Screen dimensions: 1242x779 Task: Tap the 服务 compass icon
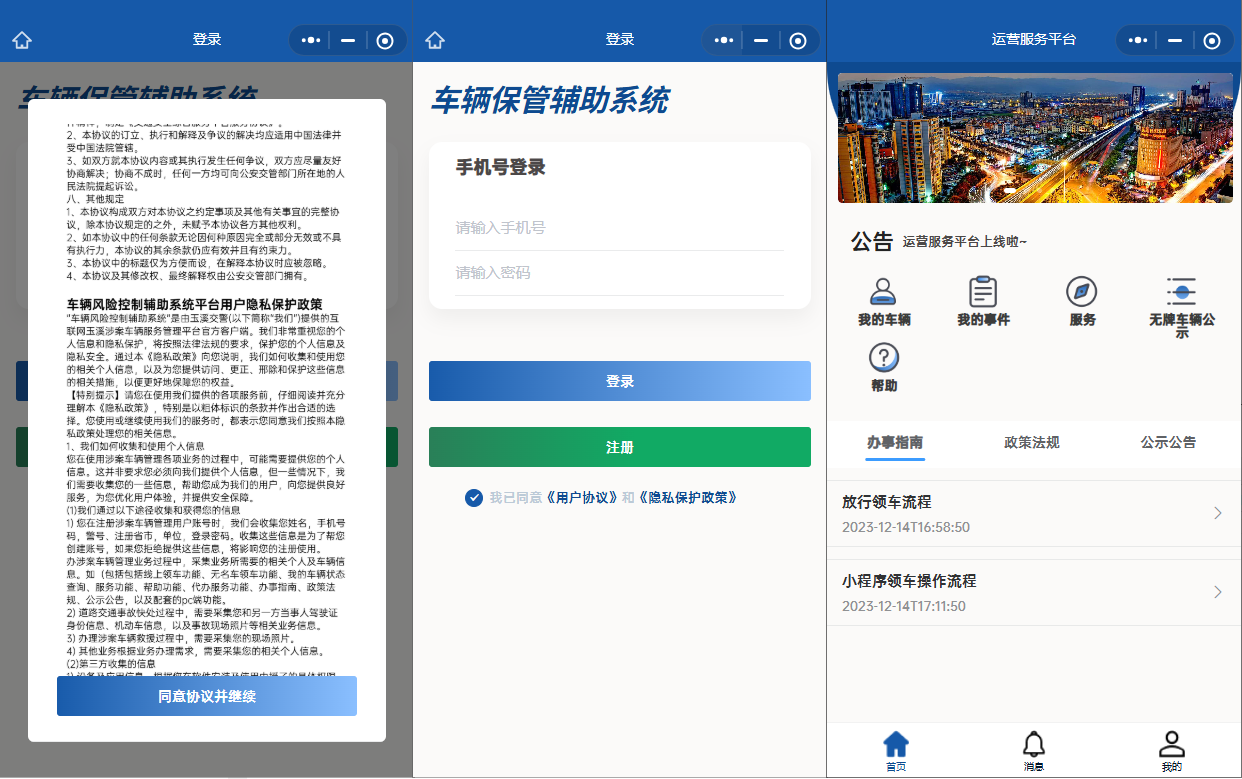(x=1082, y=292)
